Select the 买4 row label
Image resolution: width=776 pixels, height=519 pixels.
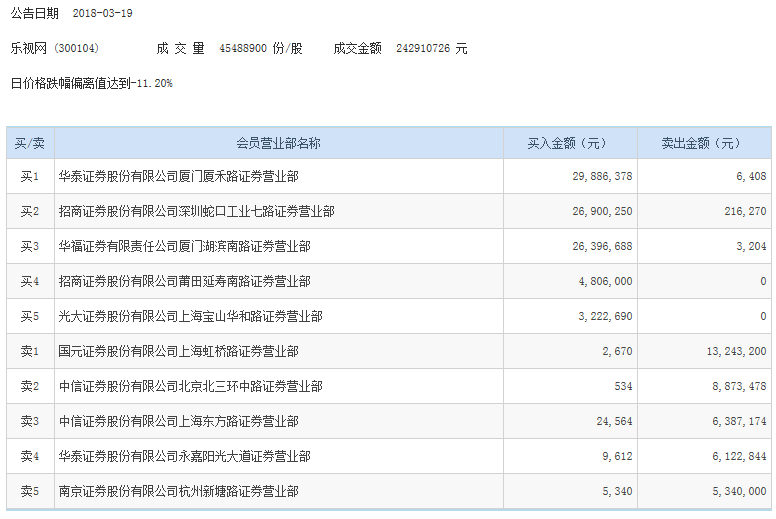(x=30, y=282)
